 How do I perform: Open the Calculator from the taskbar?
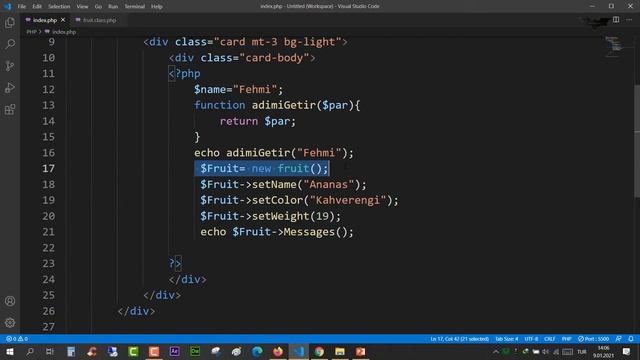[71, 351]
